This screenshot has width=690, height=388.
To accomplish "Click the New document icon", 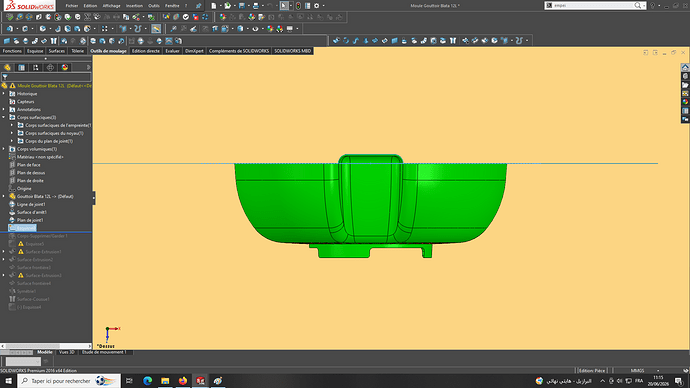I will 213,6.
